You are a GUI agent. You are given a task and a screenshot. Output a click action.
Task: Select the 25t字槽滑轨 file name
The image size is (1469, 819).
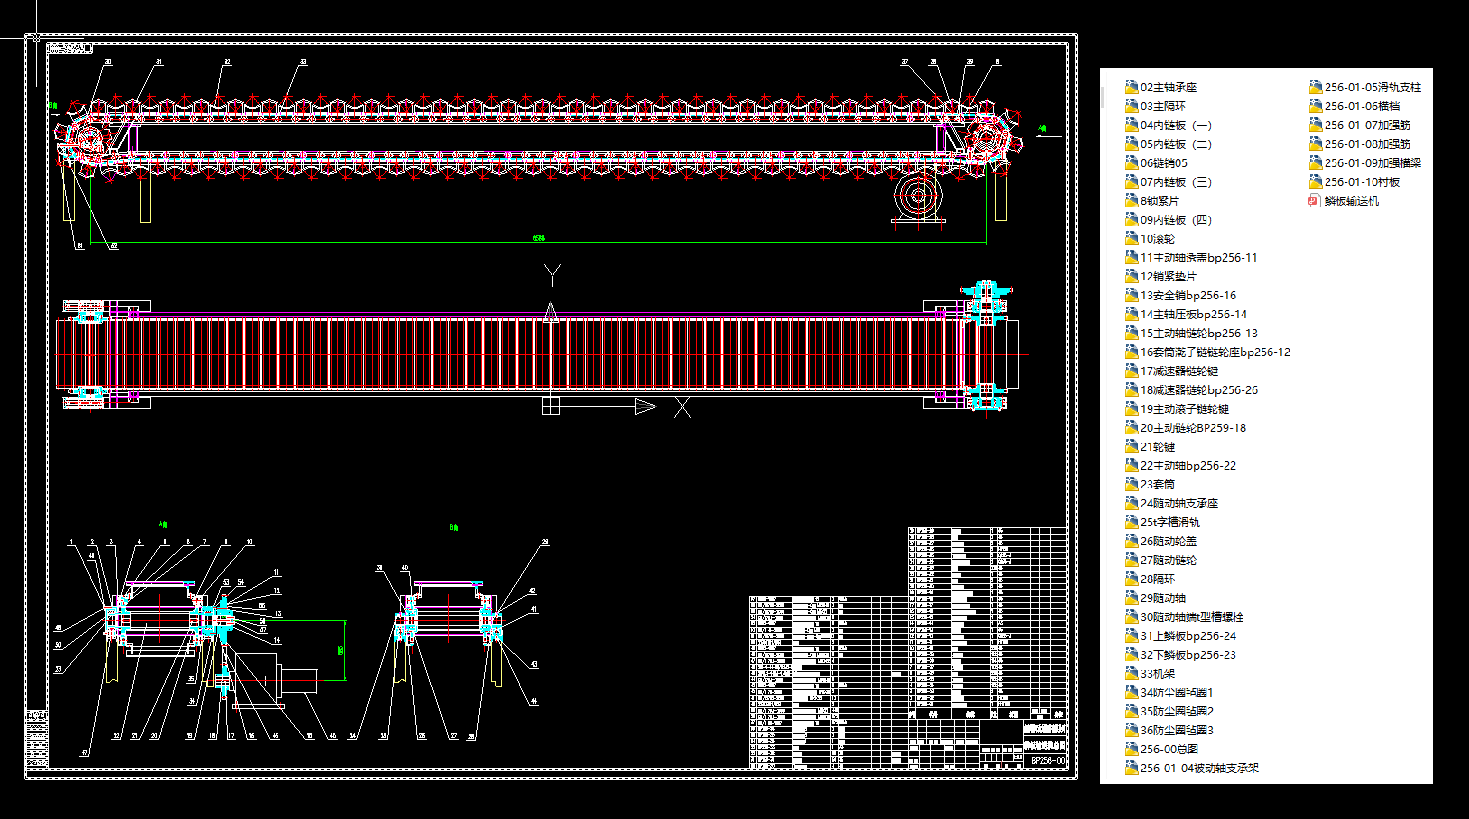point(1170,522)
